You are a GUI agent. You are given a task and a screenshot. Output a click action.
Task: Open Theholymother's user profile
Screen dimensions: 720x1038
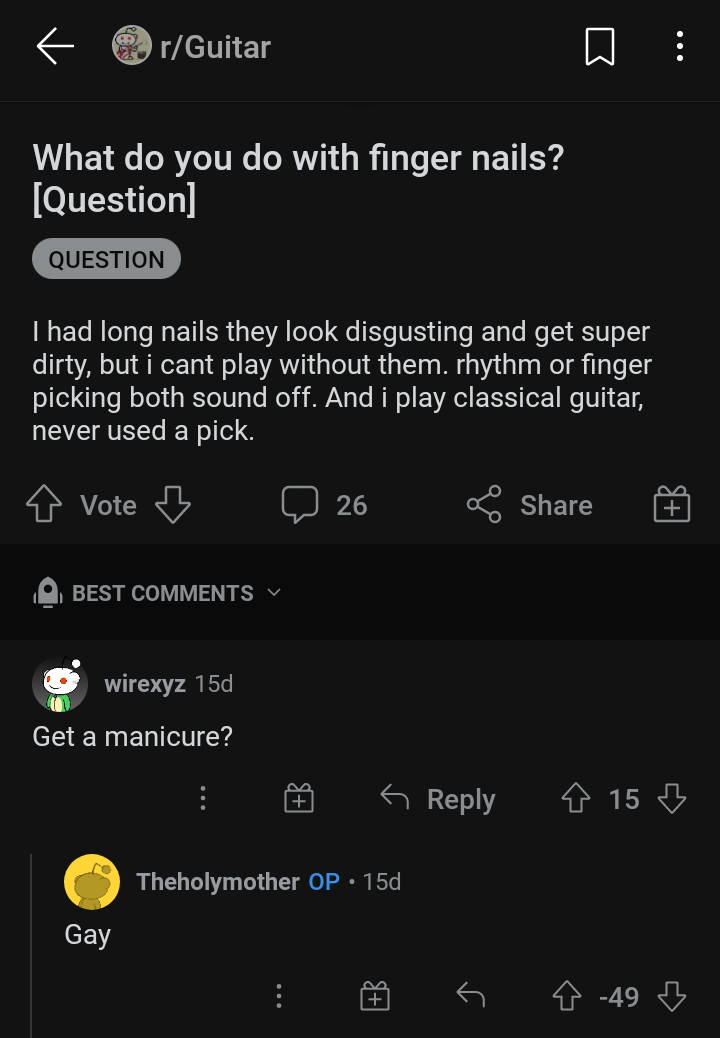217,882
